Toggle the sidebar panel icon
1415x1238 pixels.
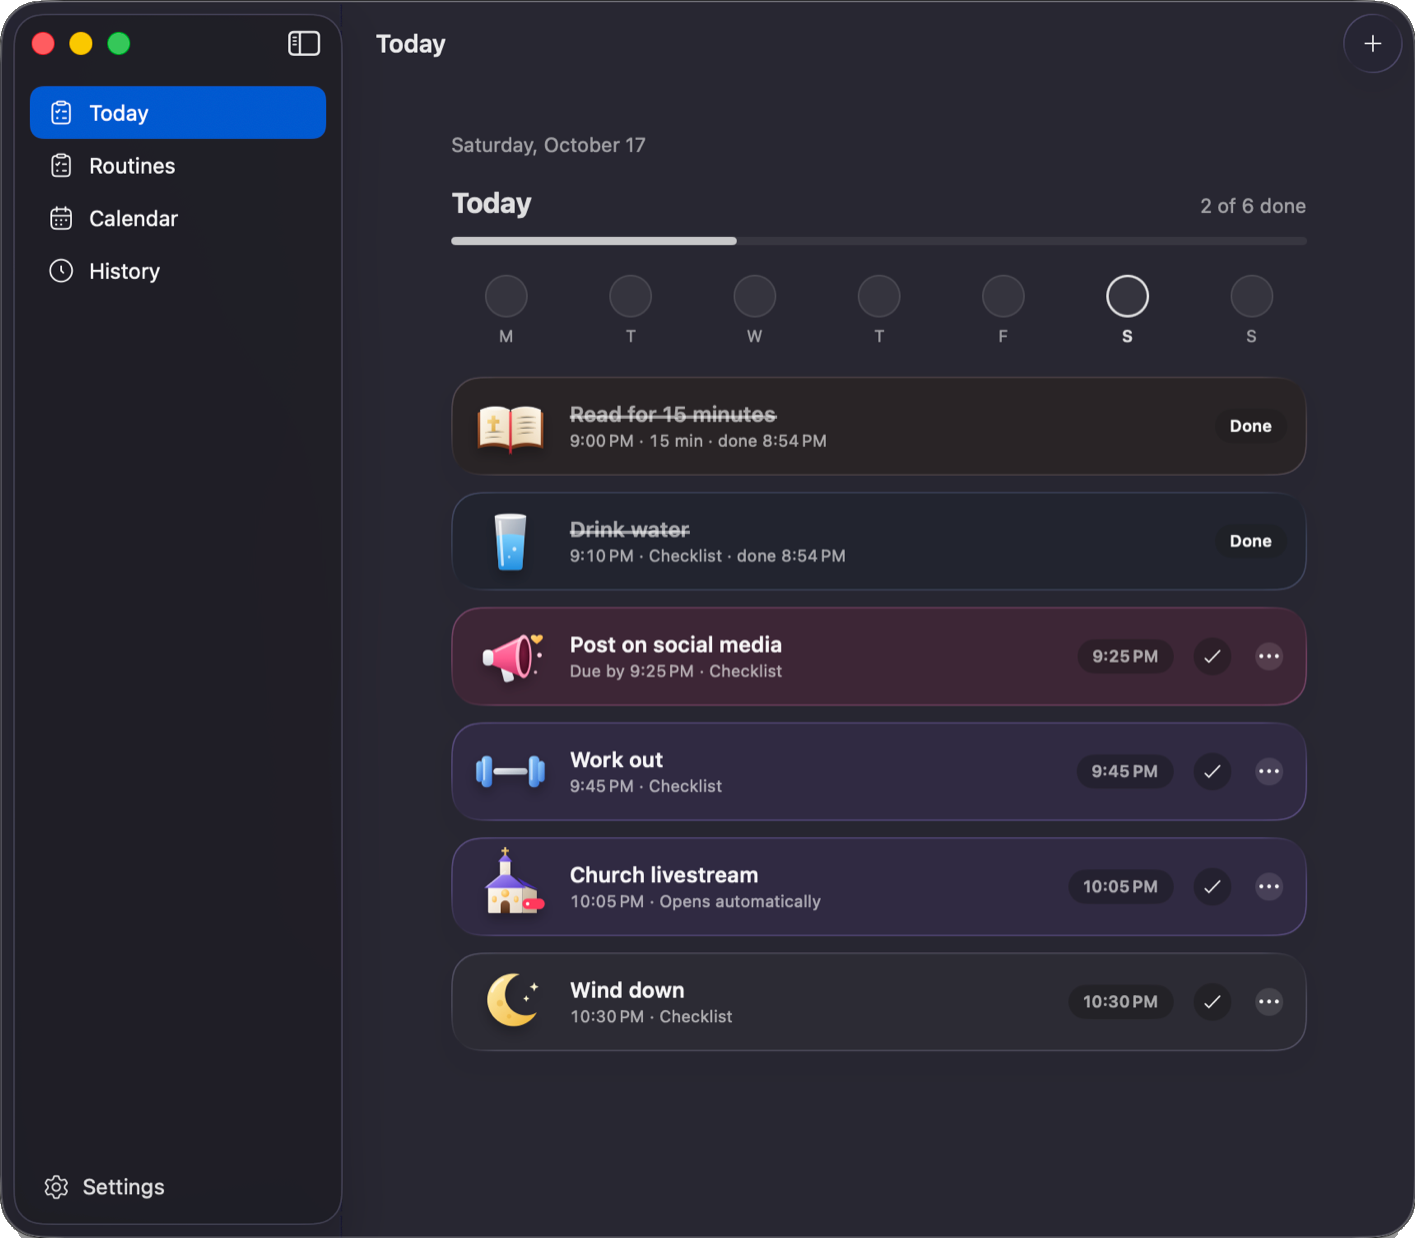(x=304, y=43)
